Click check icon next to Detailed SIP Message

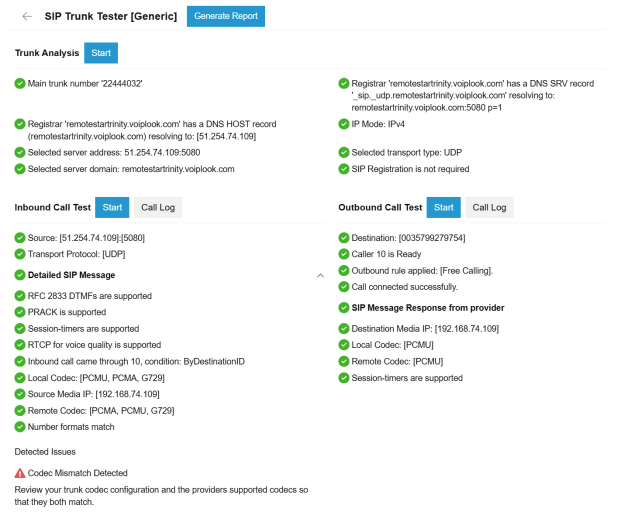20,275
